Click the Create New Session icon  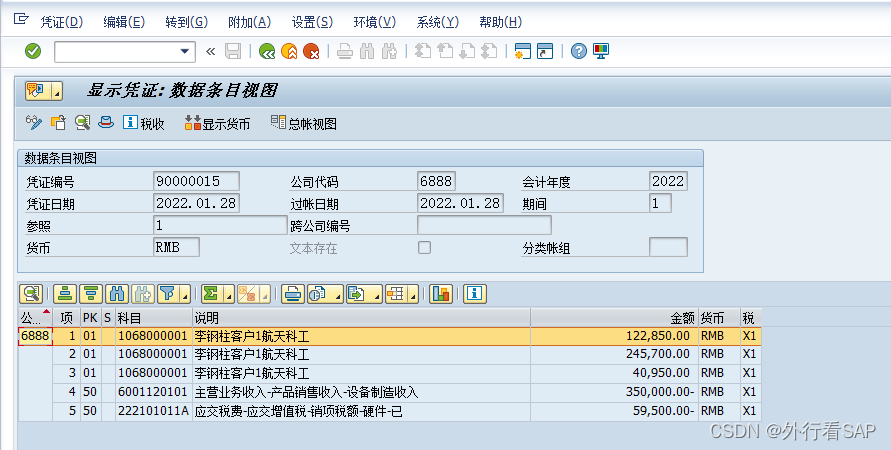522,52
